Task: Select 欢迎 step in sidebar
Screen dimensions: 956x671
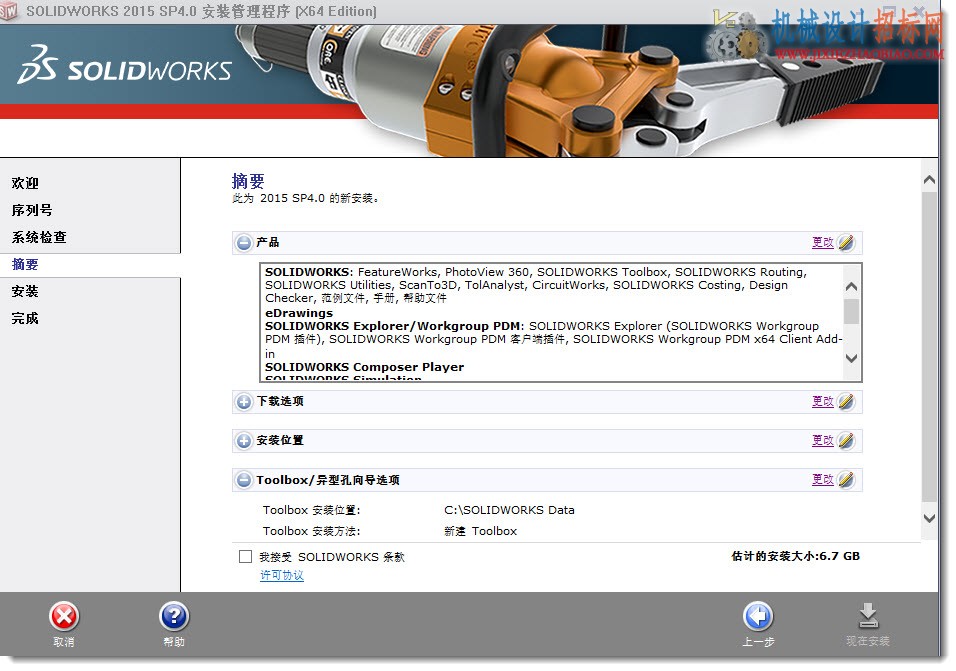Action: click(x=25, y=183)
